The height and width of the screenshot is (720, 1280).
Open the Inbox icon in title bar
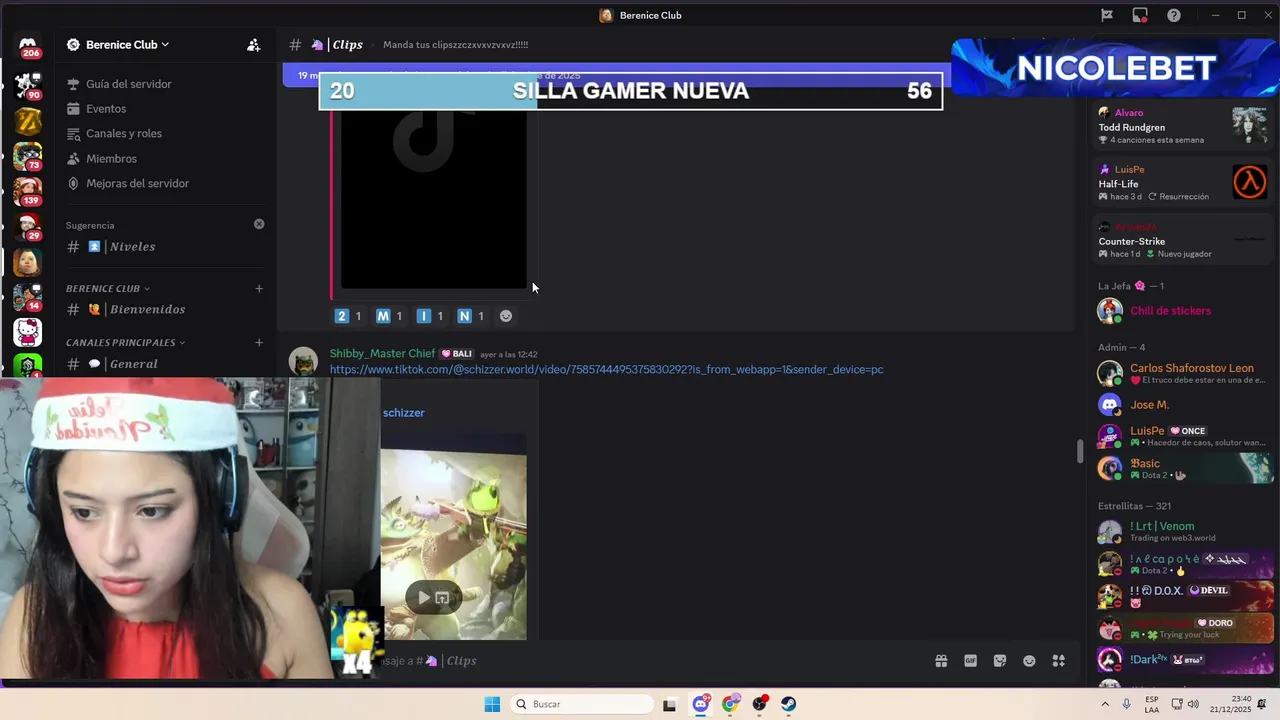tap(1140, 15)
